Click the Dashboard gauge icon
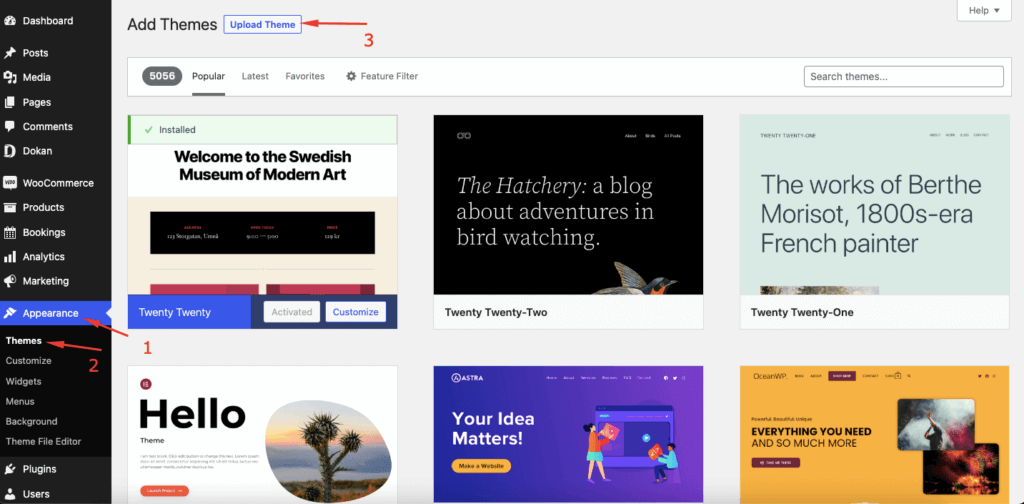 [10, 21]
